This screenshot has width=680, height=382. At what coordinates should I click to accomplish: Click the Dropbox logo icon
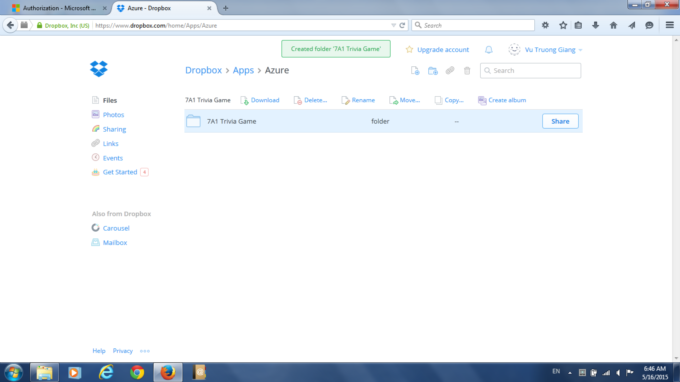click(99, 69)
